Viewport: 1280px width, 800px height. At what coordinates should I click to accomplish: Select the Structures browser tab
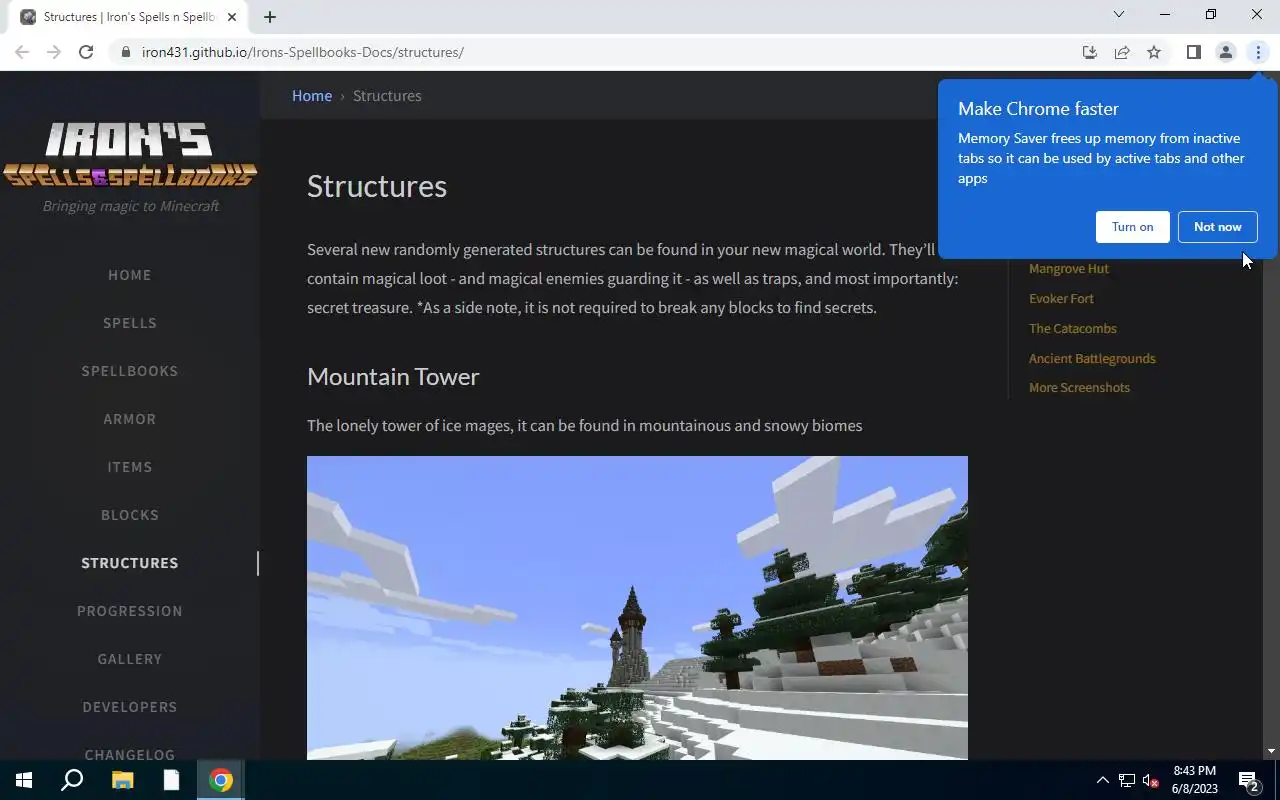click(128, 17)
